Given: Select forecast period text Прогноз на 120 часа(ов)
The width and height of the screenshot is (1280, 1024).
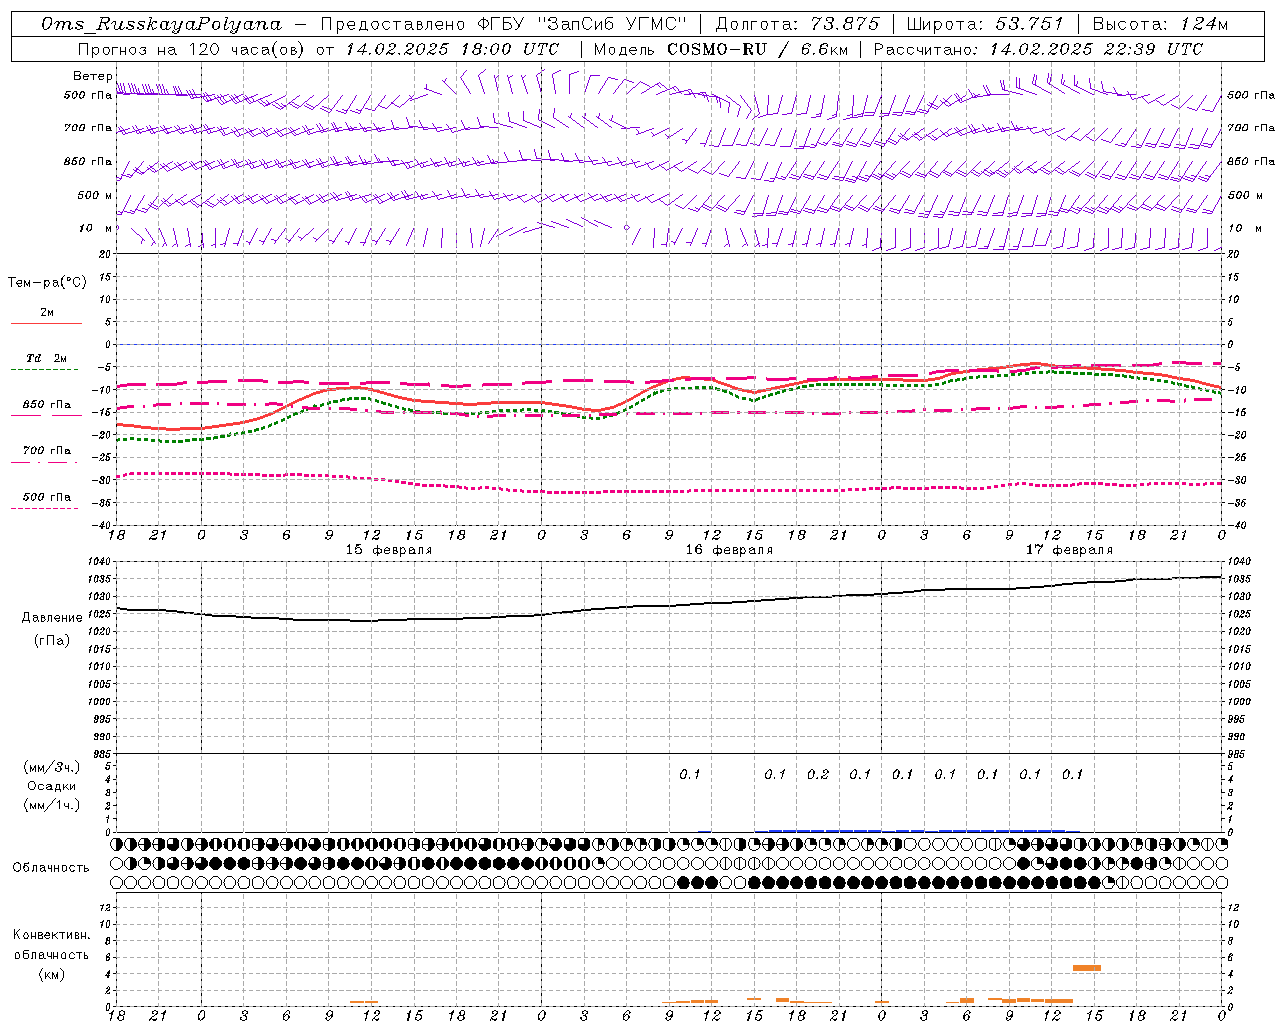Looking at the screenshot, I should (x=191, y=49).
